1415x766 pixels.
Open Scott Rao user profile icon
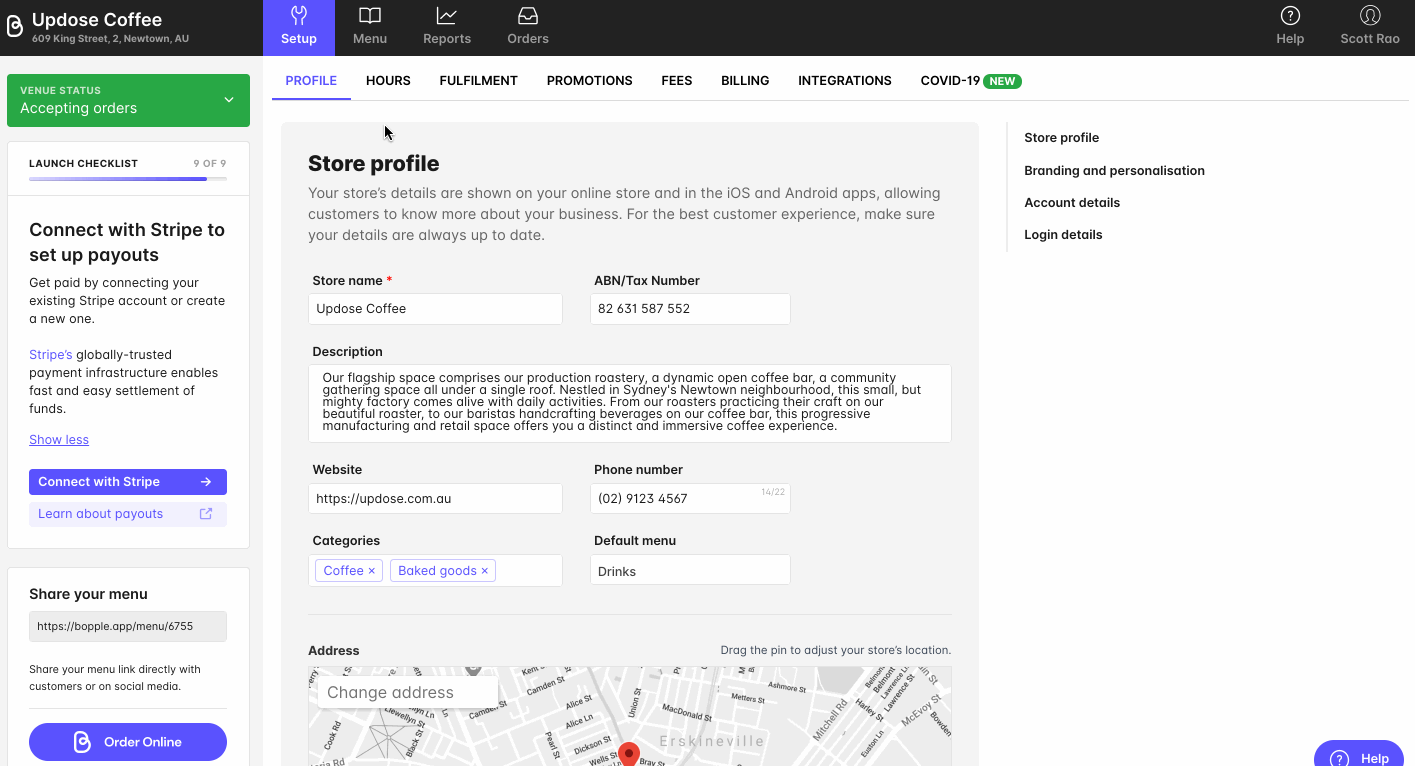tap(1370, 16)
